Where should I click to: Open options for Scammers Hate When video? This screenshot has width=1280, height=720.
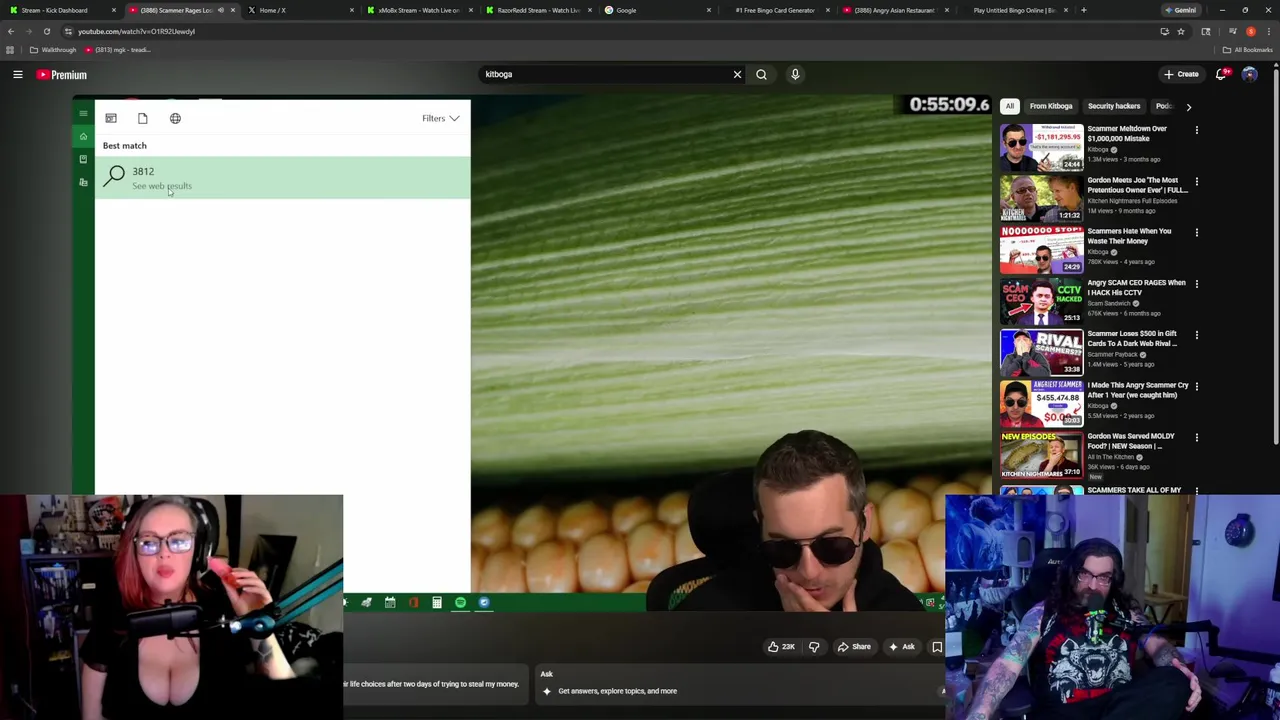[x=1196, y=233]
